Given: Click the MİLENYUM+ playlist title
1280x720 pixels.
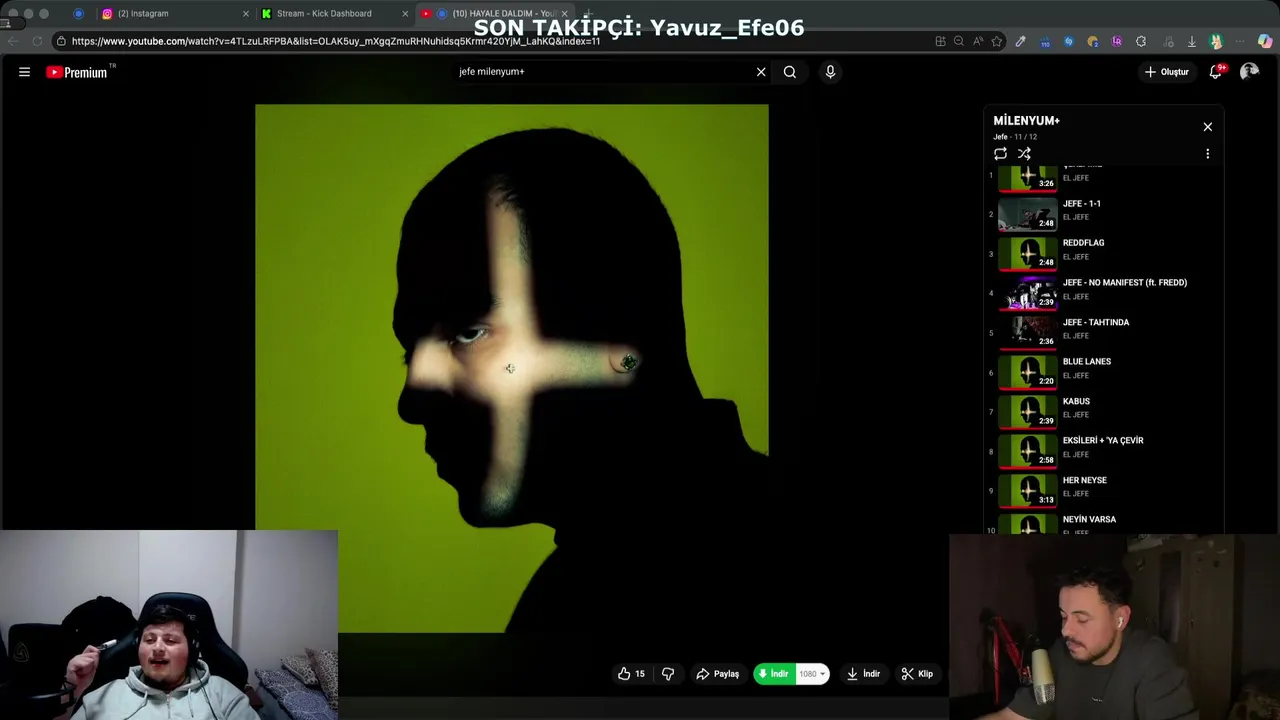Looking at the screenshot, I should click(1026, 120).
